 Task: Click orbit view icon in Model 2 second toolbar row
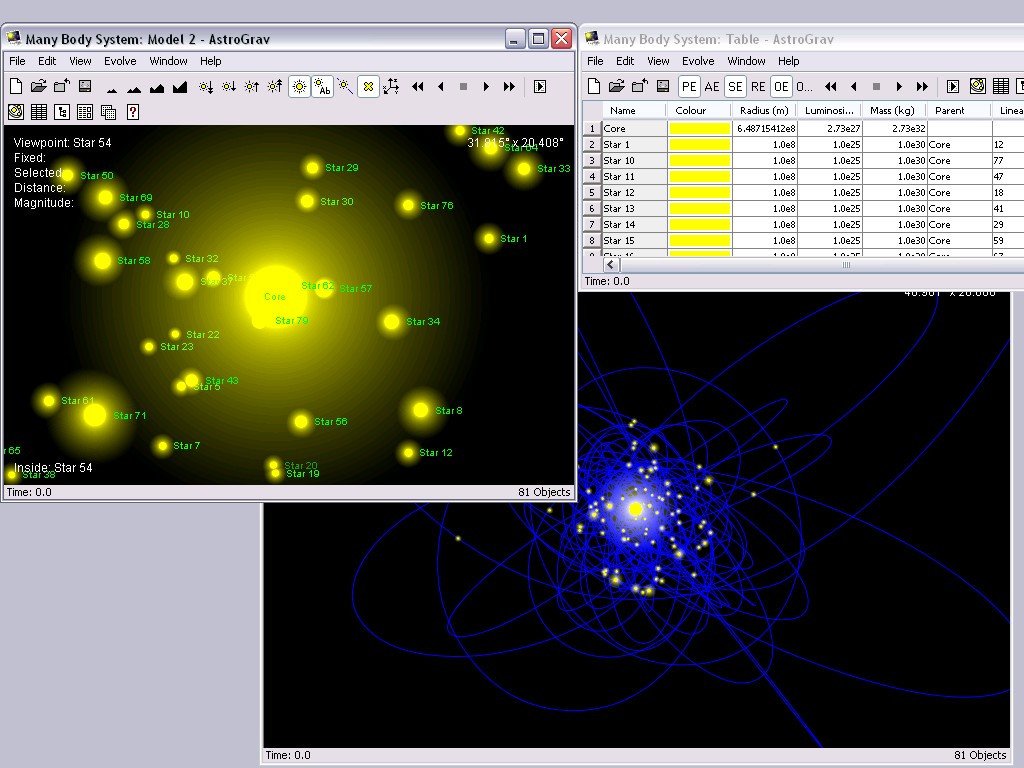(16, 112)
